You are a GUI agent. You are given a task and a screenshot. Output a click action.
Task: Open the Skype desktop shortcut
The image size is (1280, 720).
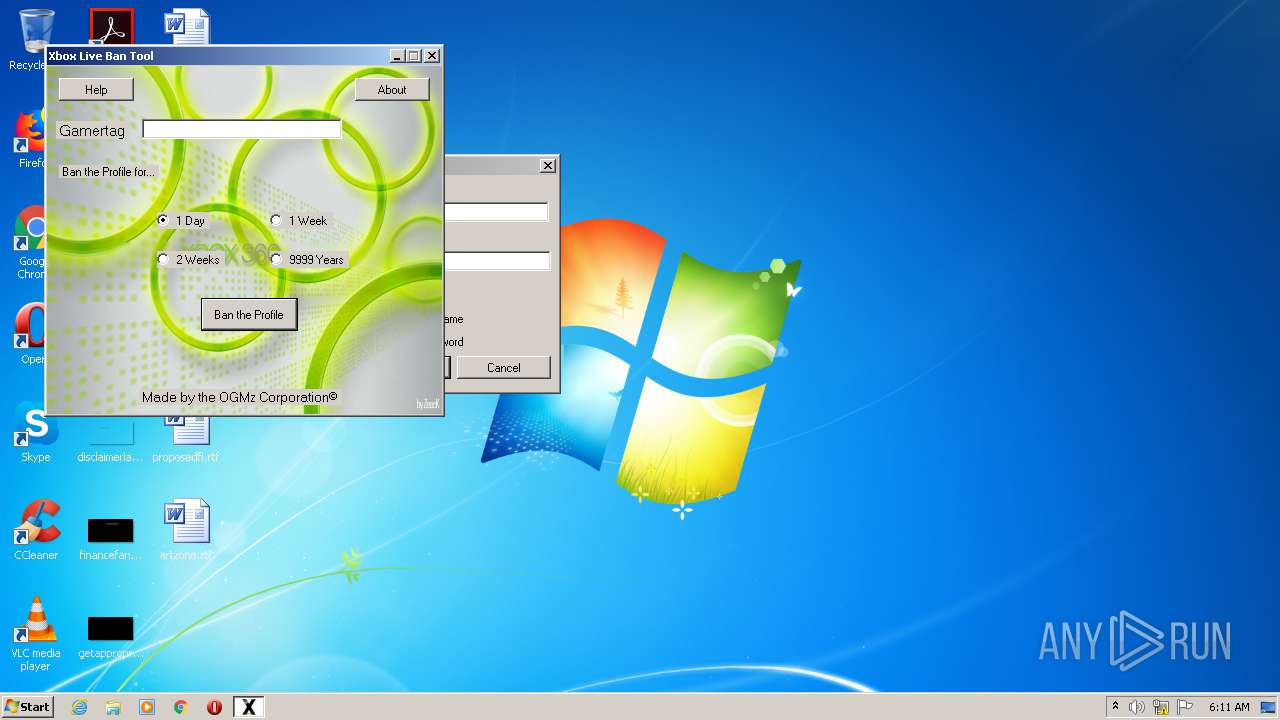coord(35,433)
